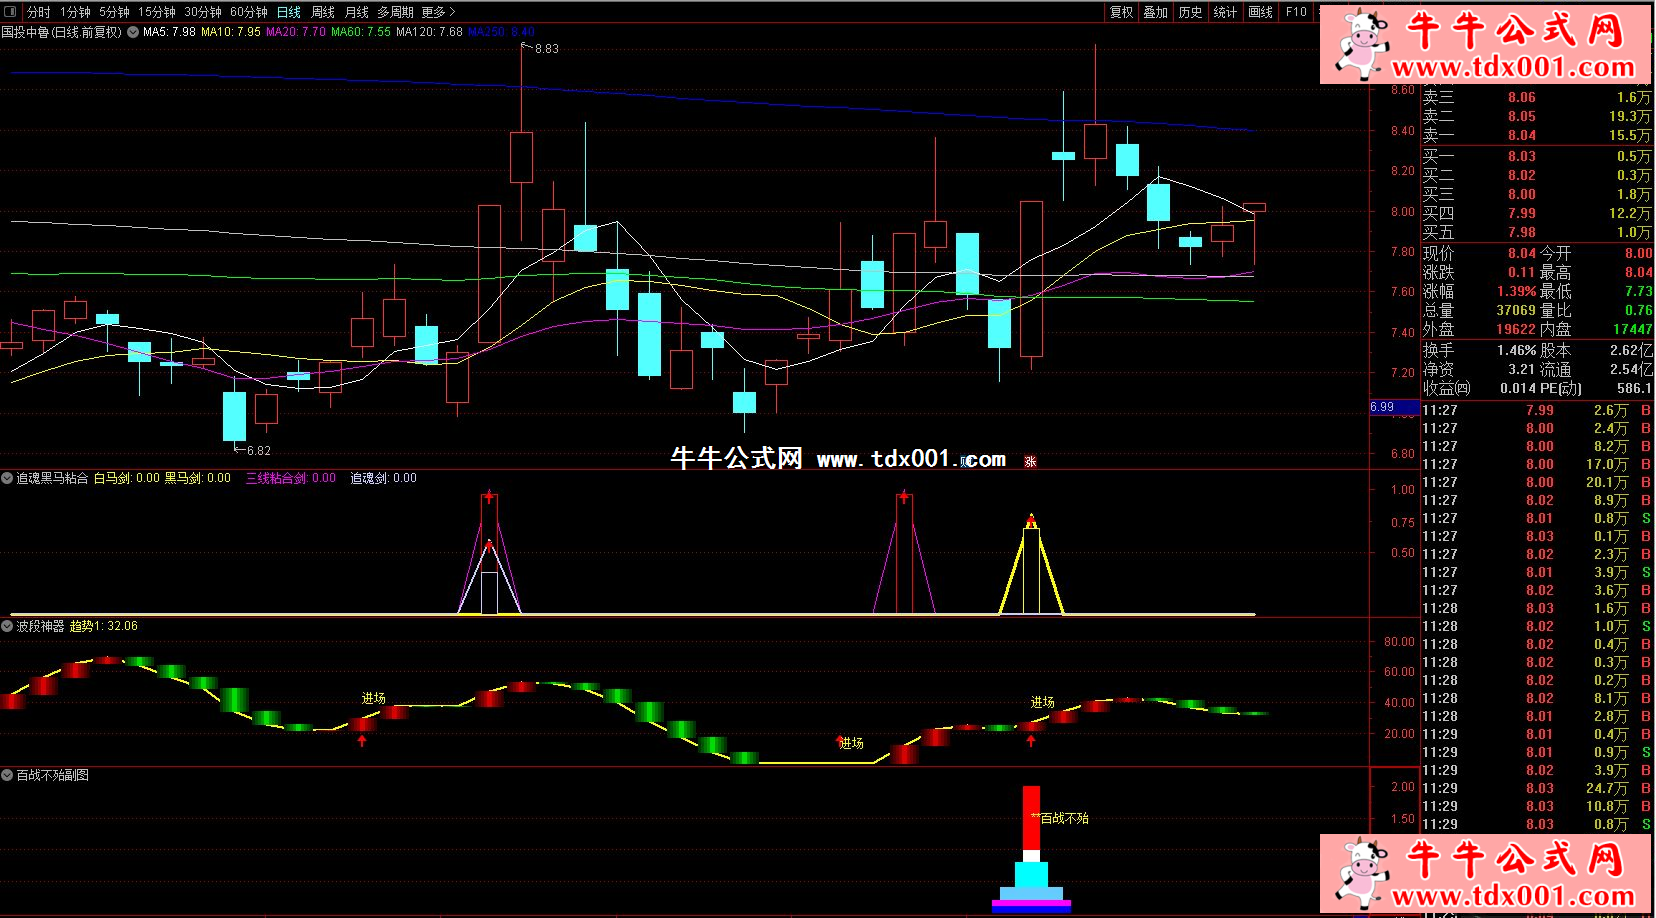1656x918 pixels.
Task: Select the 1分钟 period tab
Action: click(75, 12)
